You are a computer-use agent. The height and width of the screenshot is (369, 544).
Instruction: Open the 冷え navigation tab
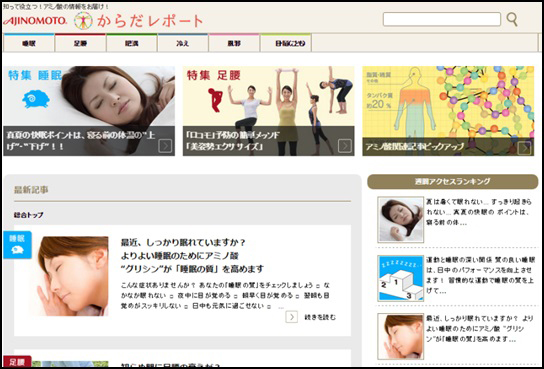pyautogui.click(x=183, y=43)
